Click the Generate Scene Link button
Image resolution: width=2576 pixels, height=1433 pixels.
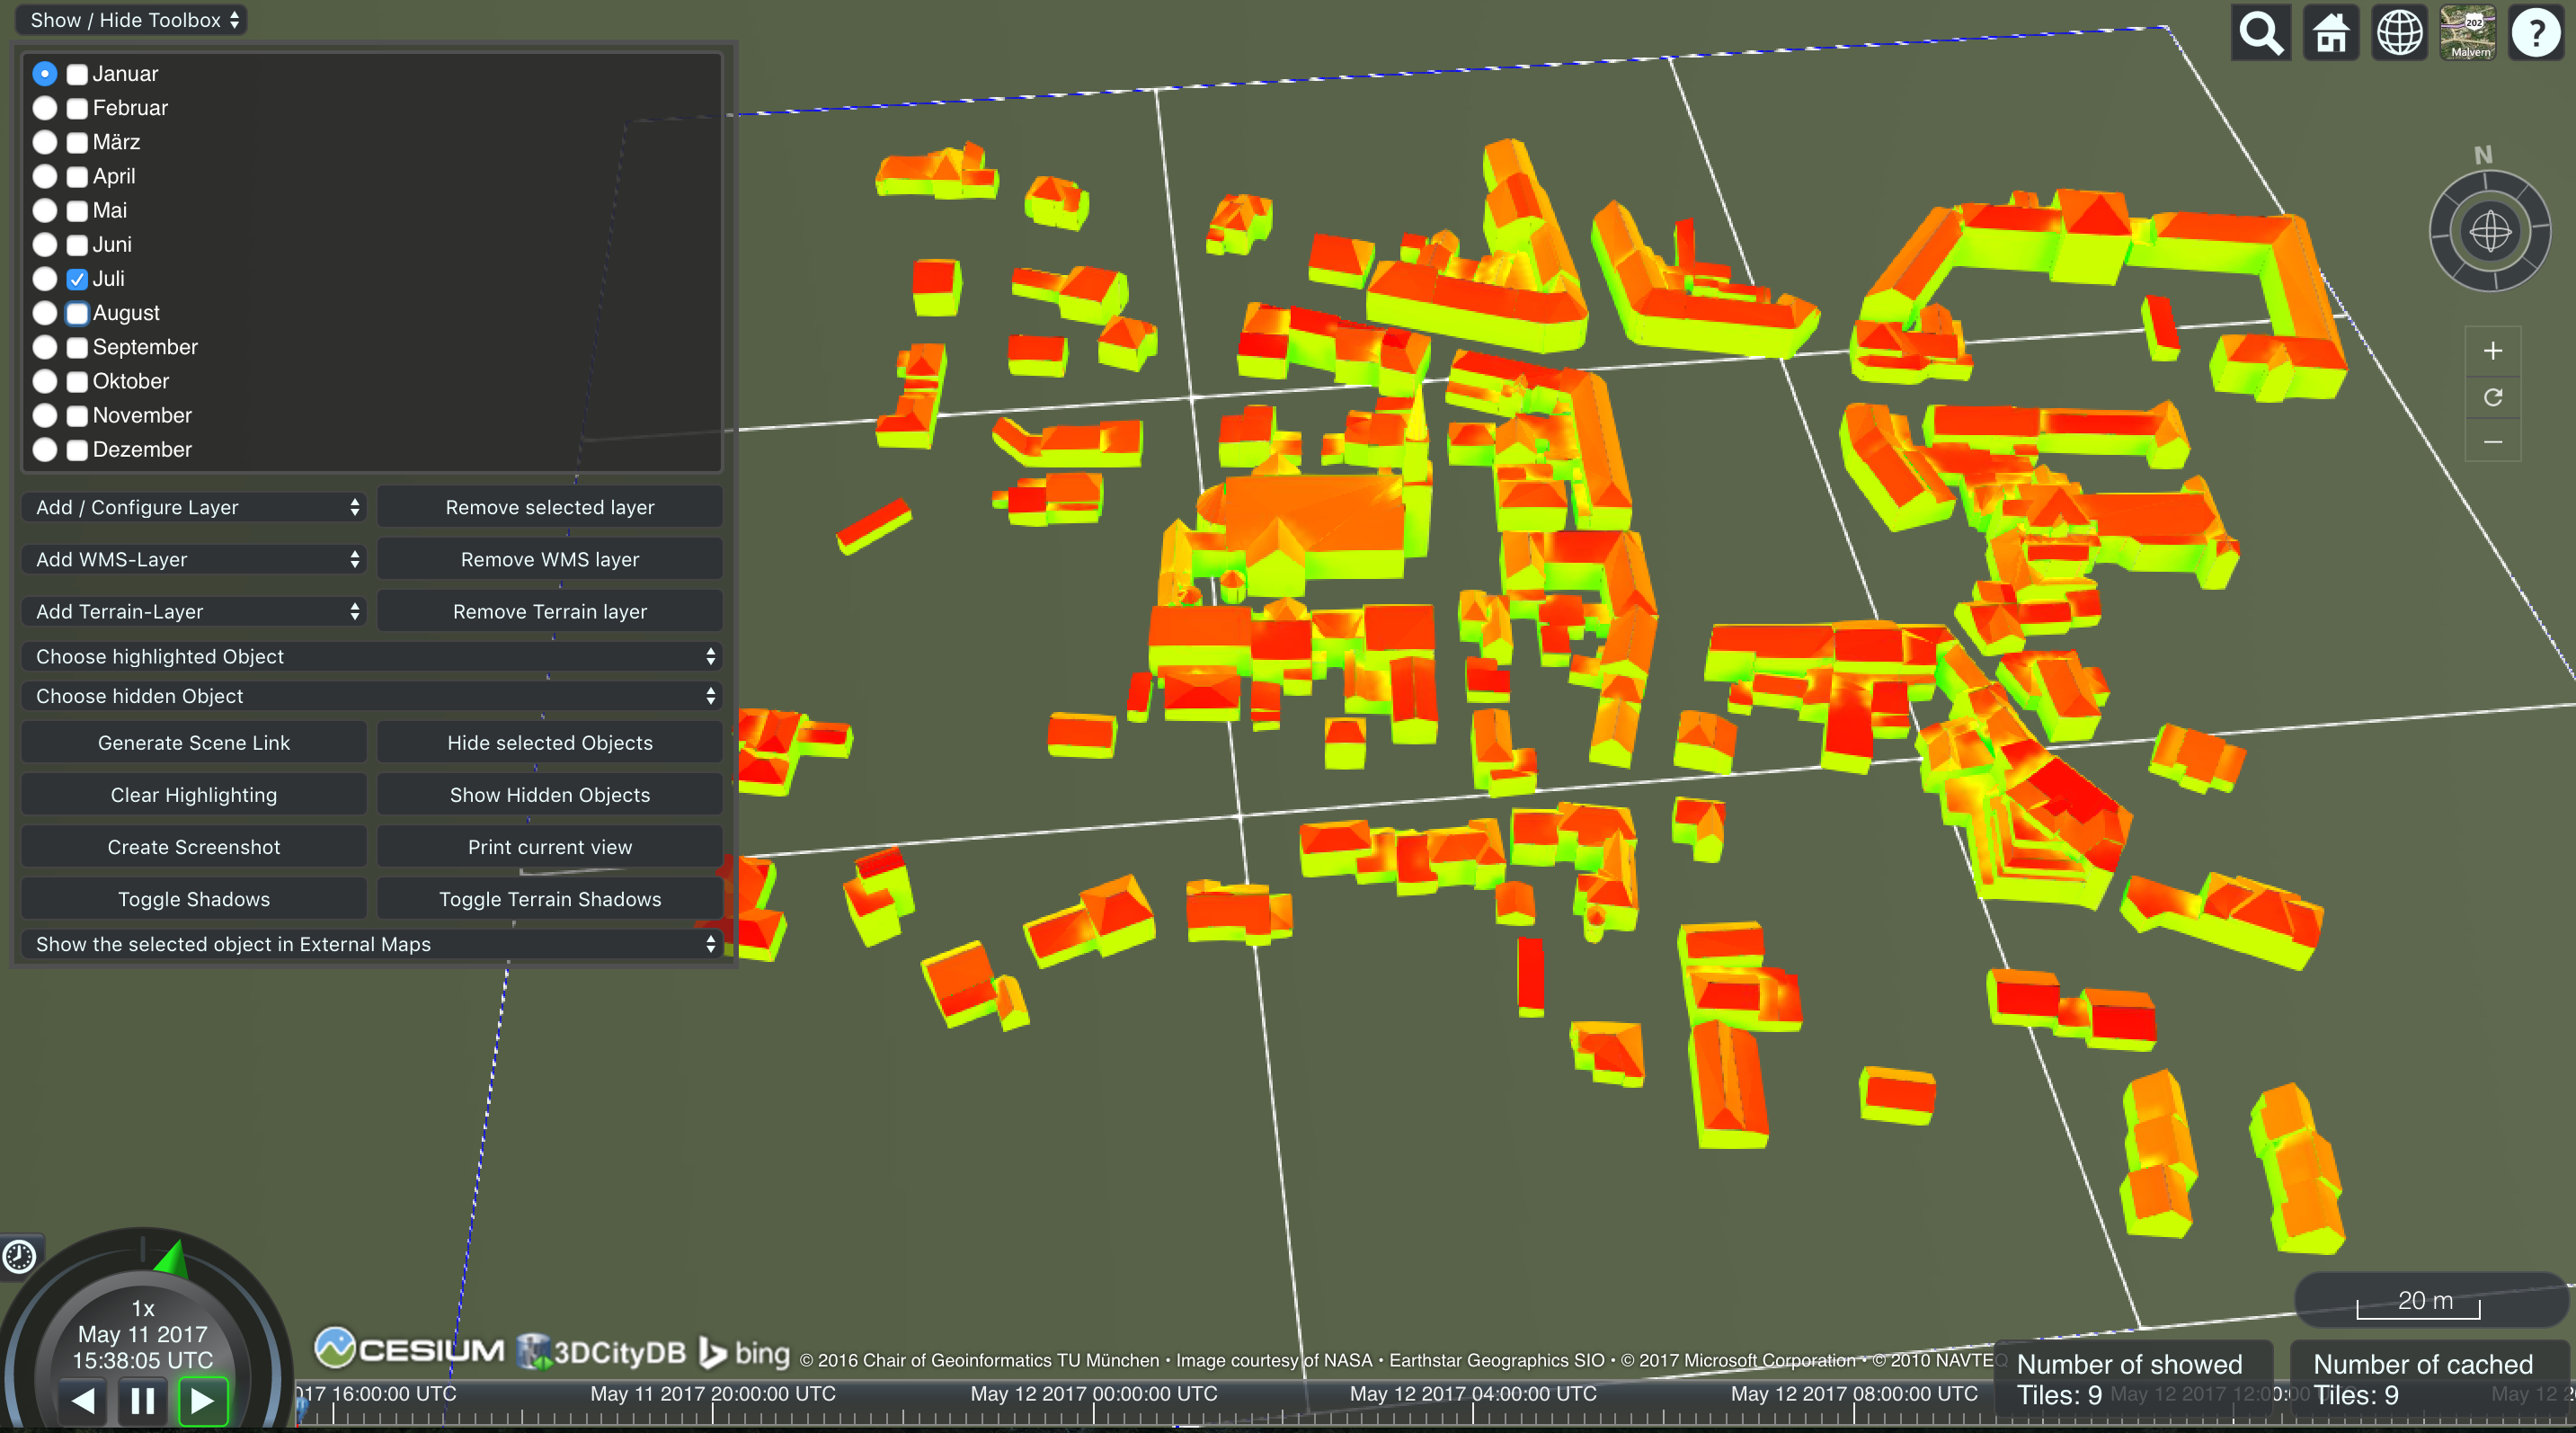[x=193, y=742]
